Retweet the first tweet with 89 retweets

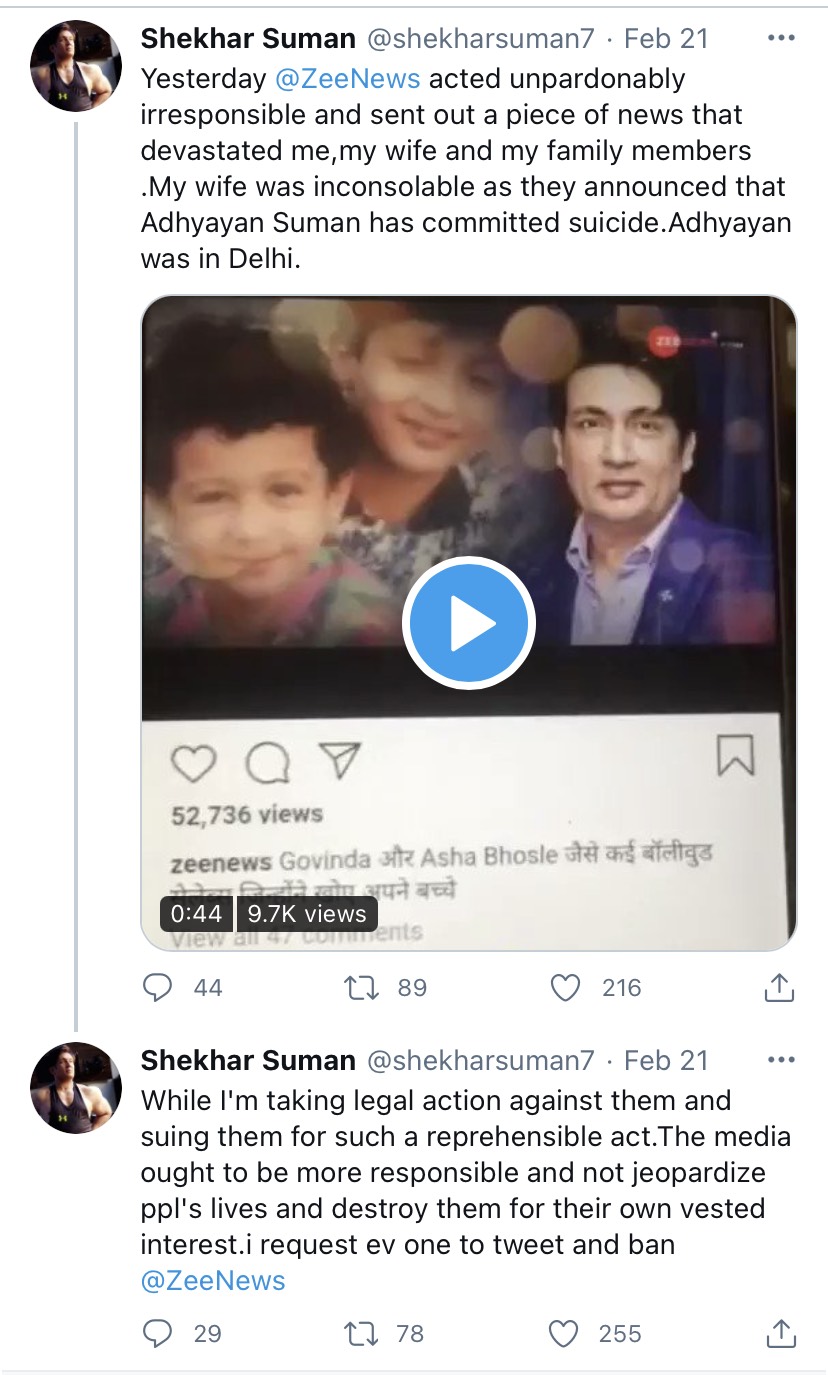coord(361,988)
